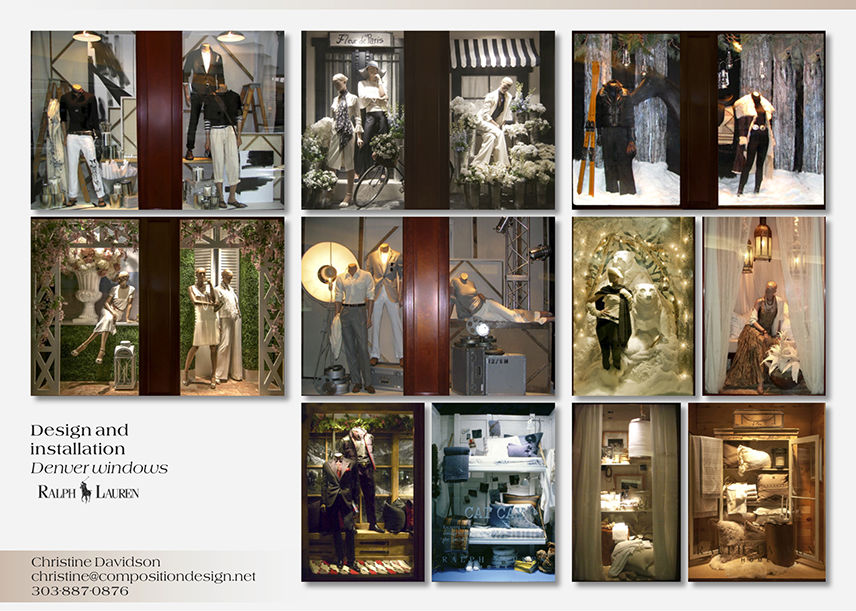The width and height of the screenshot is (856, 611).
Task: Open the white linen shelf display photo
Action: coord(625,492)
